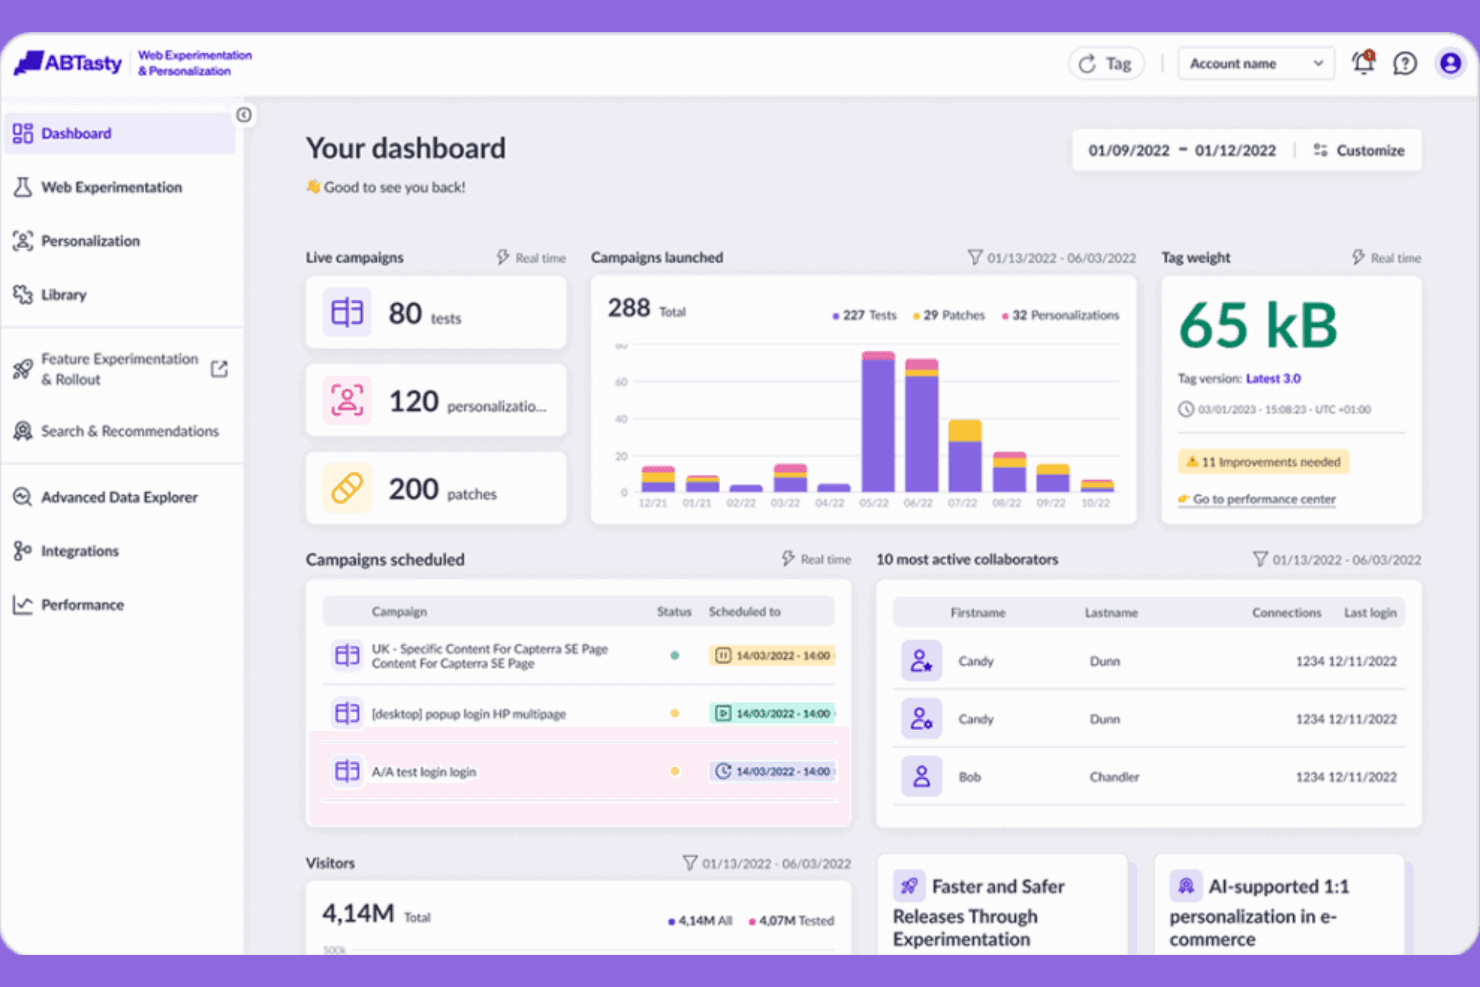Click the Connections column header
The height and width of the screenshot is (987, 1480).
[x=1286, y=613]
